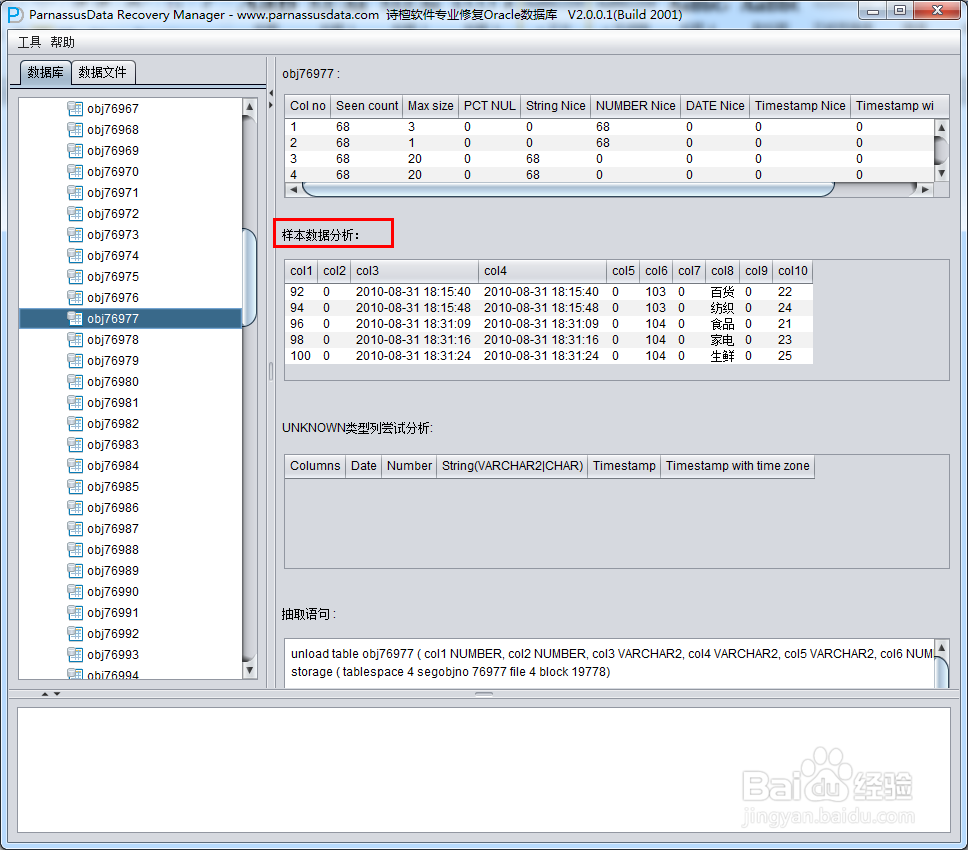This screenshot has height=850, width=968.
Task: Click the table icon beside obj76982
Action: 75,423
